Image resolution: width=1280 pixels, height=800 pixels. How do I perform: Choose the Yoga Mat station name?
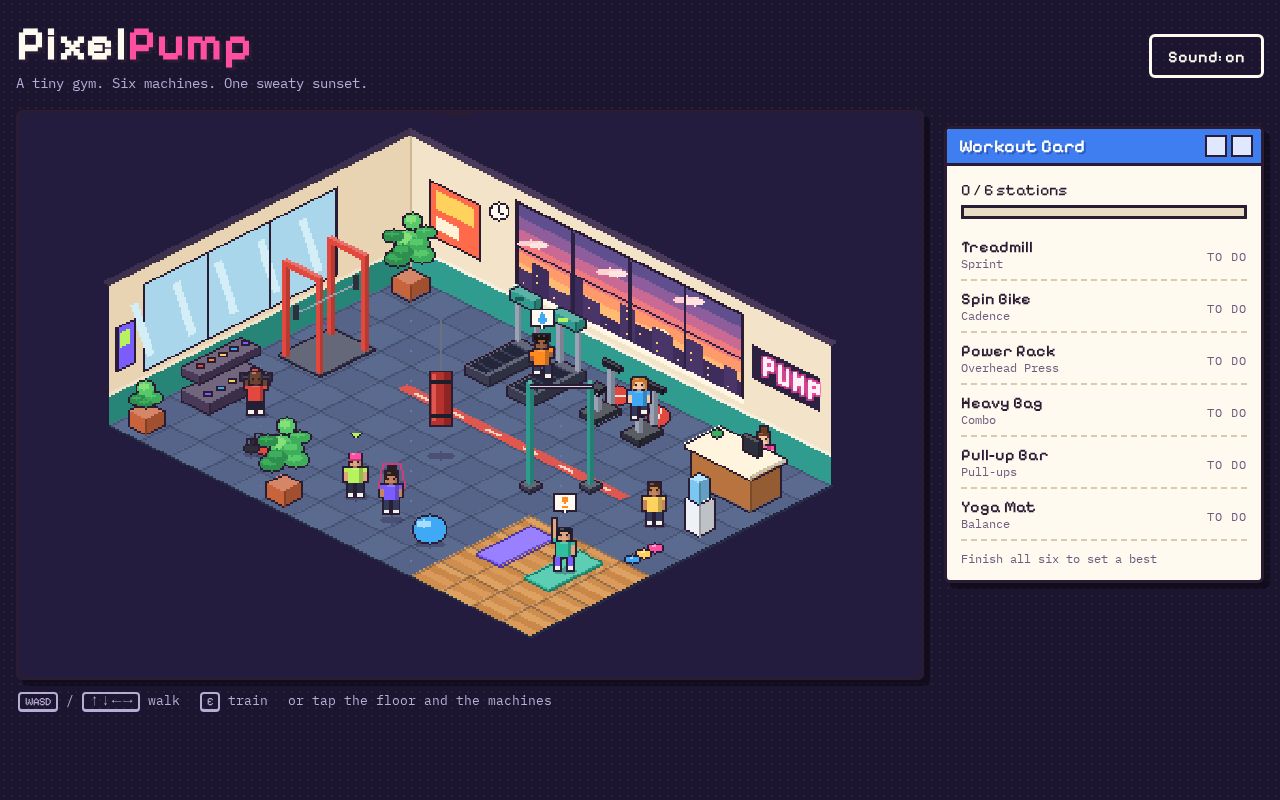pyautogui.click(x=998, y=507)
